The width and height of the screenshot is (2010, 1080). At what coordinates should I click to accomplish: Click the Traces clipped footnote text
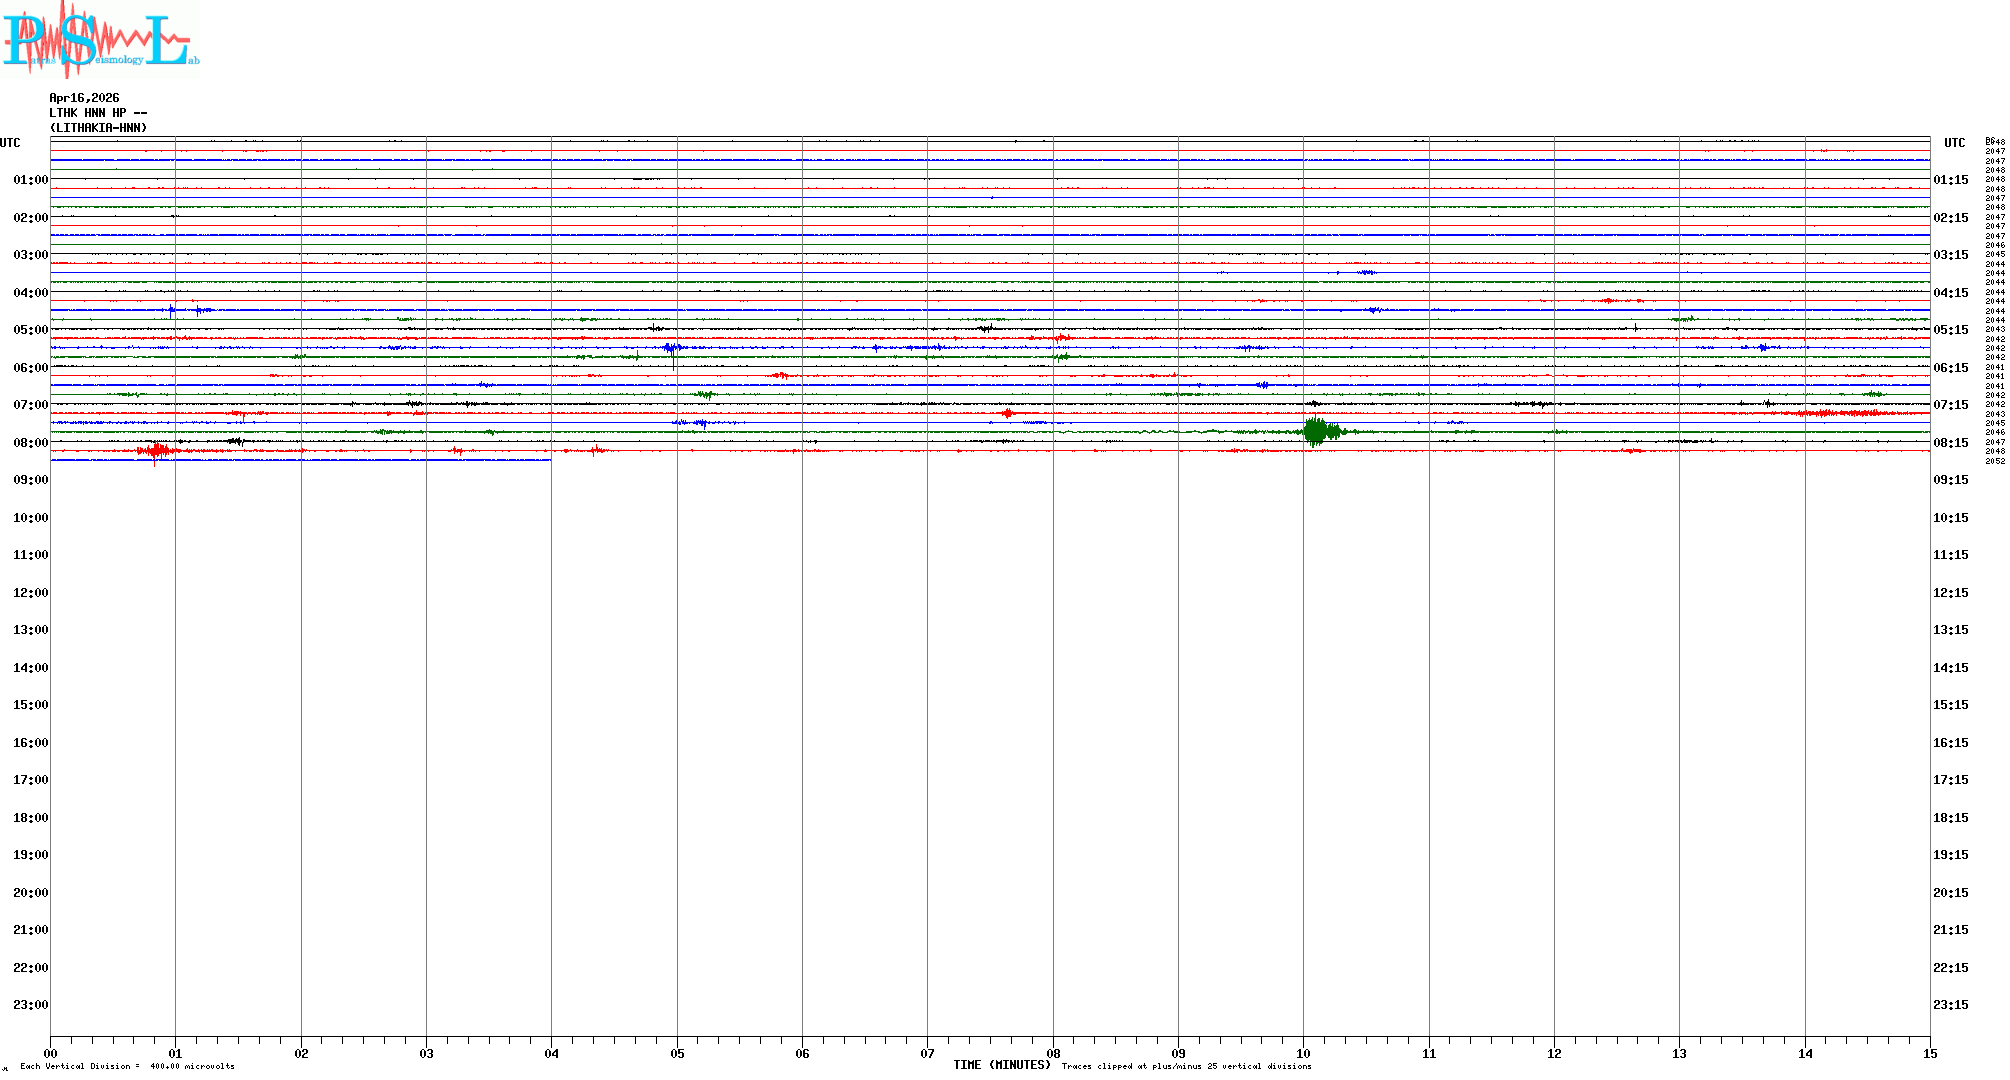1186,1066
